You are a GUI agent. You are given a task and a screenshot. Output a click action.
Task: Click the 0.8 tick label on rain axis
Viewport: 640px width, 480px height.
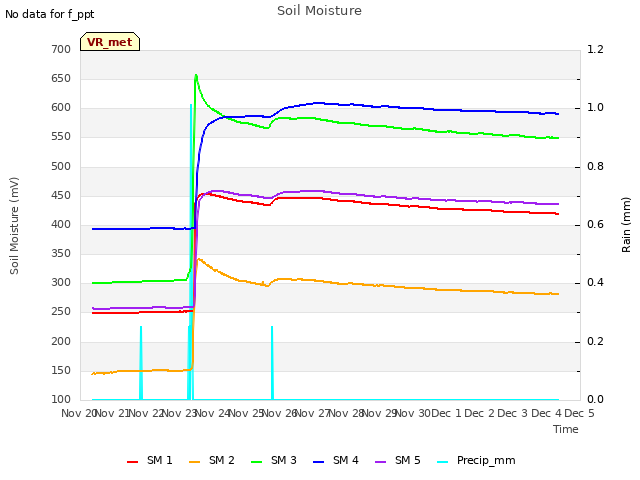[x=595, y=167]
